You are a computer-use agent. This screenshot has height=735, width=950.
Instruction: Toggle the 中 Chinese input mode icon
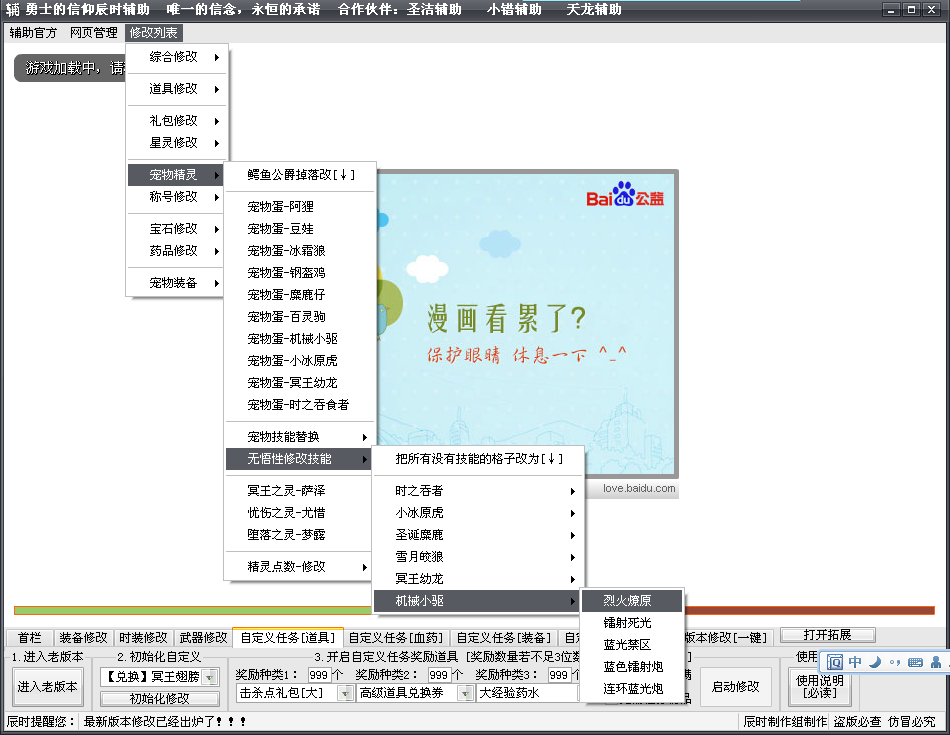[855, 662]
